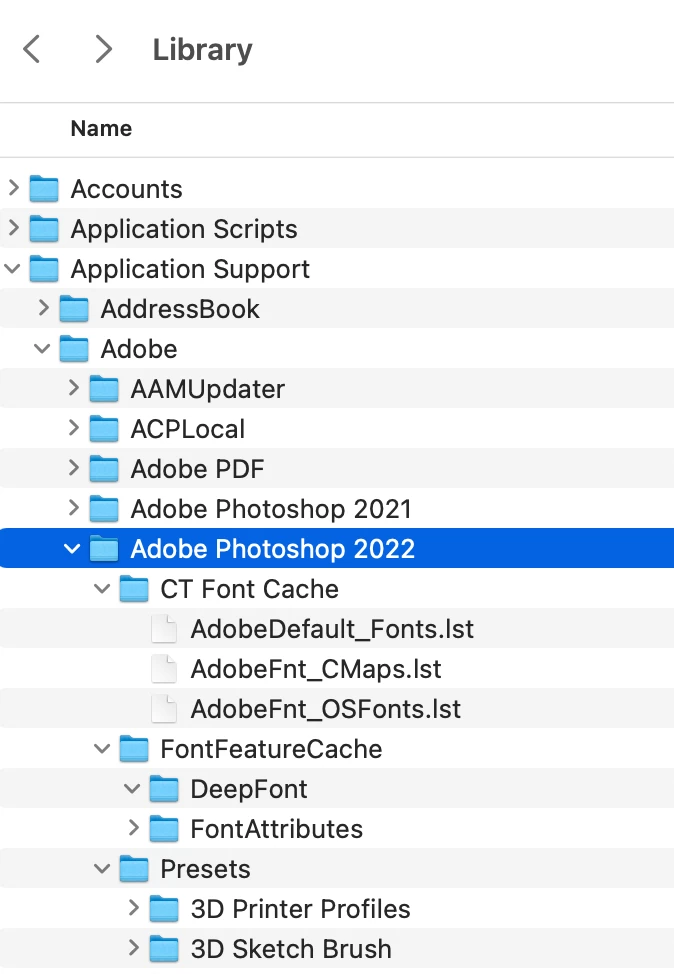This screenshot has height=974, width=674.
Task: Collapse the FontFeatureCache folder chevron
Action: coord(102,749)
